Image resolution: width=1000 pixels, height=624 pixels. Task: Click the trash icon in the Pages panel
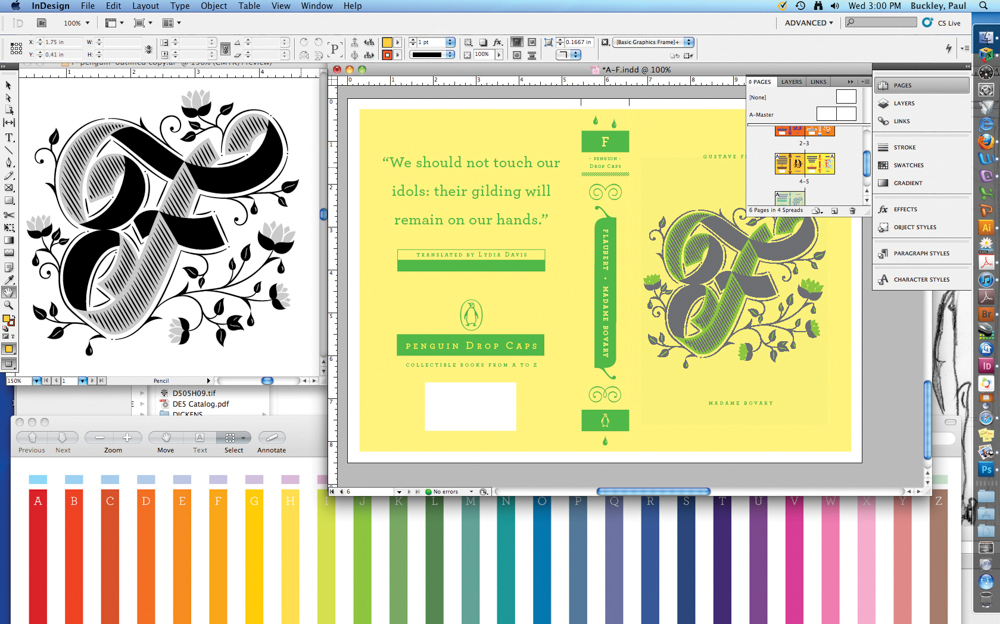tap(852, 211)
